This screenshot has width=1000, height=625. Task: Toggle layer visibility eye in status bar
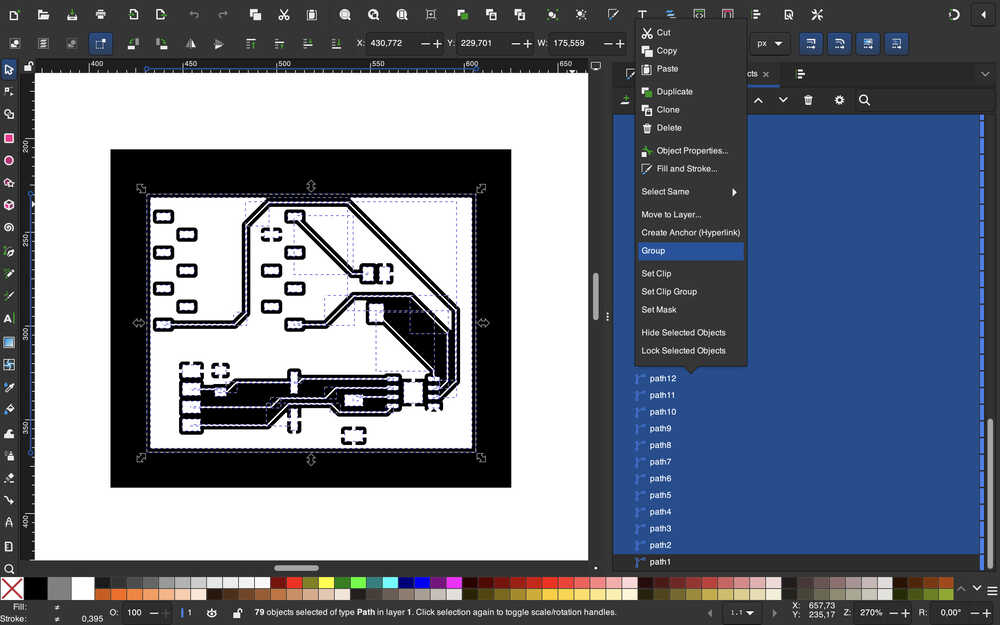tap(212, 612)
